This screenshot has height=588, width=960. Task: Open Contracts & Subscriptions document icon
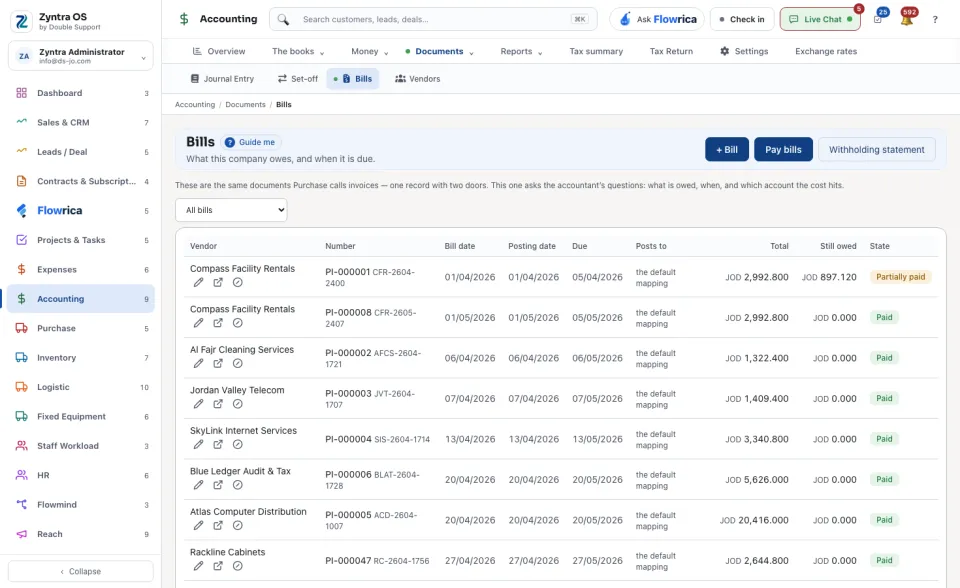point(21,181)
